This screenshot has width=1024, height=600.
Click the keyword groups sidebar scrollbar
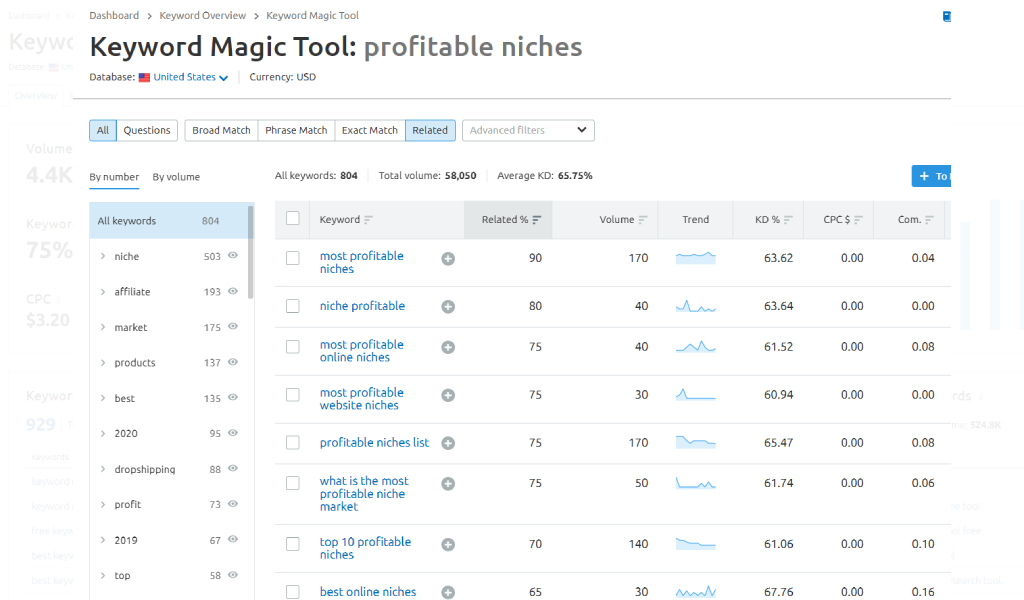(250, 250)
